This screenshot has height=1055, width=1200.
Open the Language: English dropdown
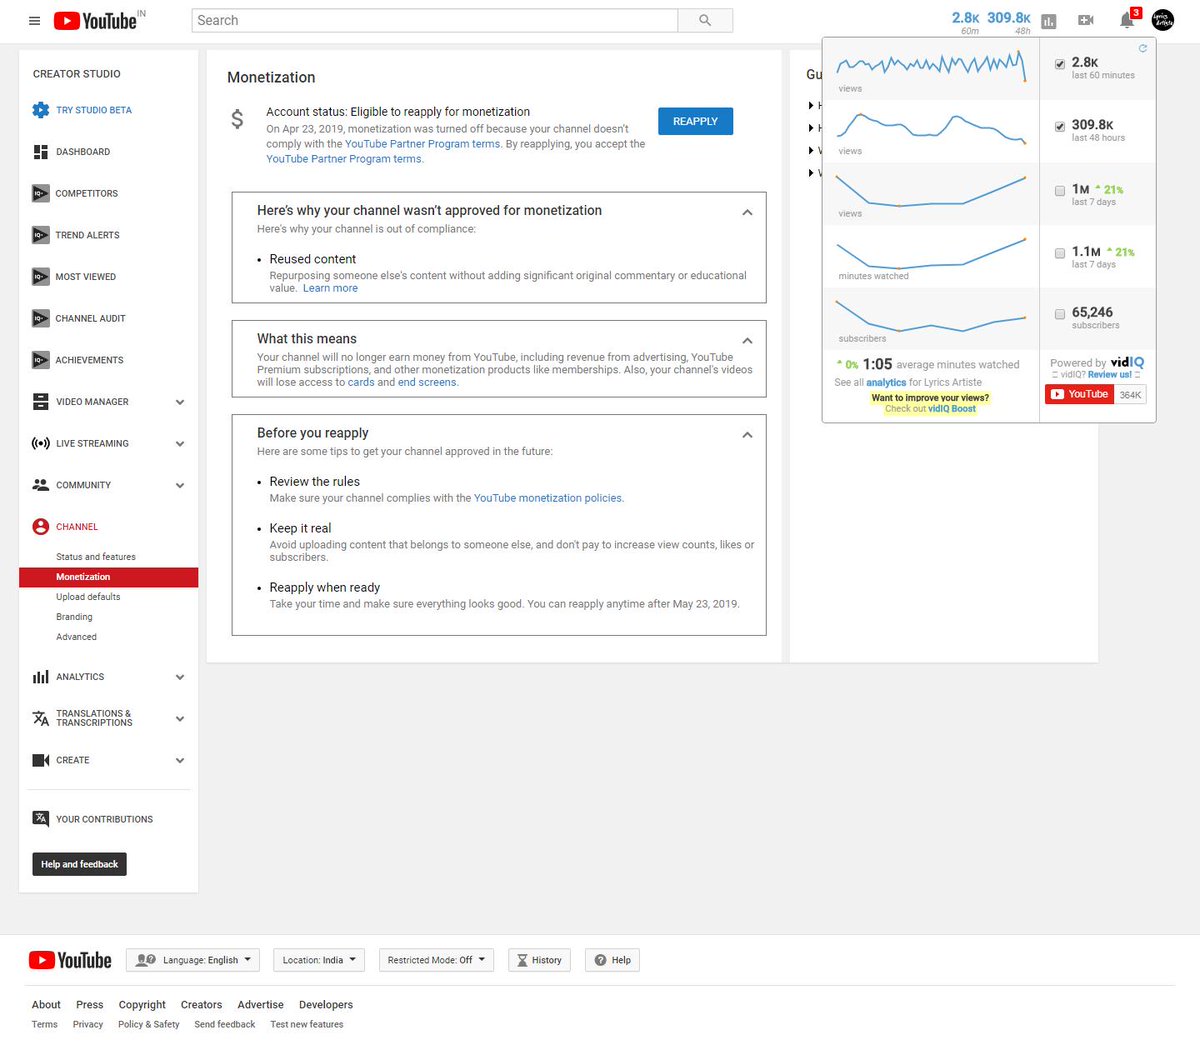tap(193, 960)
